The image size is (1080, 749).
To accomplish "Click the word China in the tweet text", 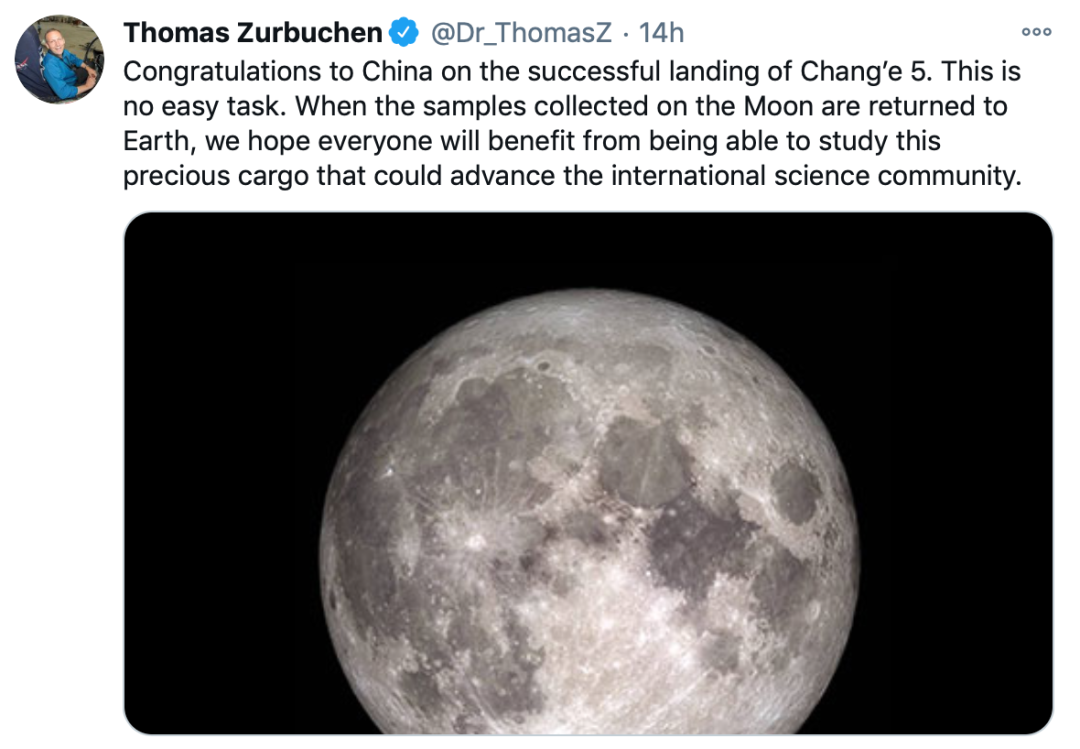I will tap(397, 72).
